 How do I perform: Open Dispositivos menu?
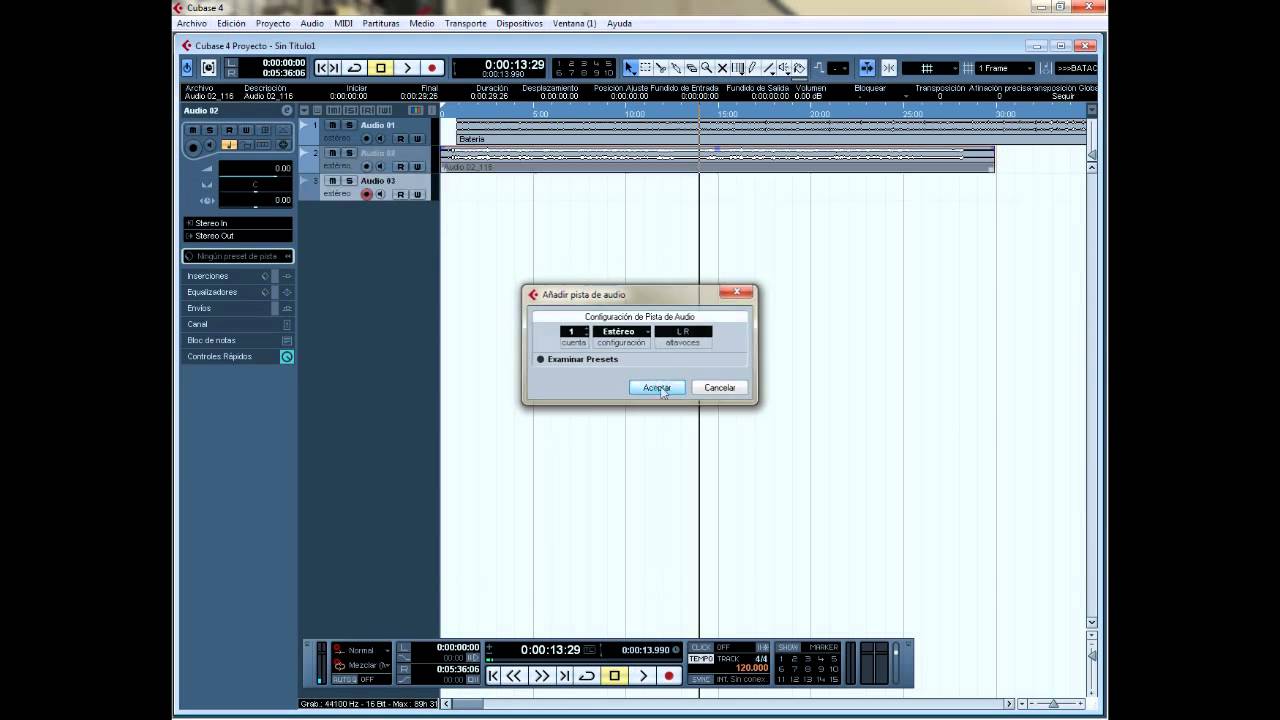point(519,23)
